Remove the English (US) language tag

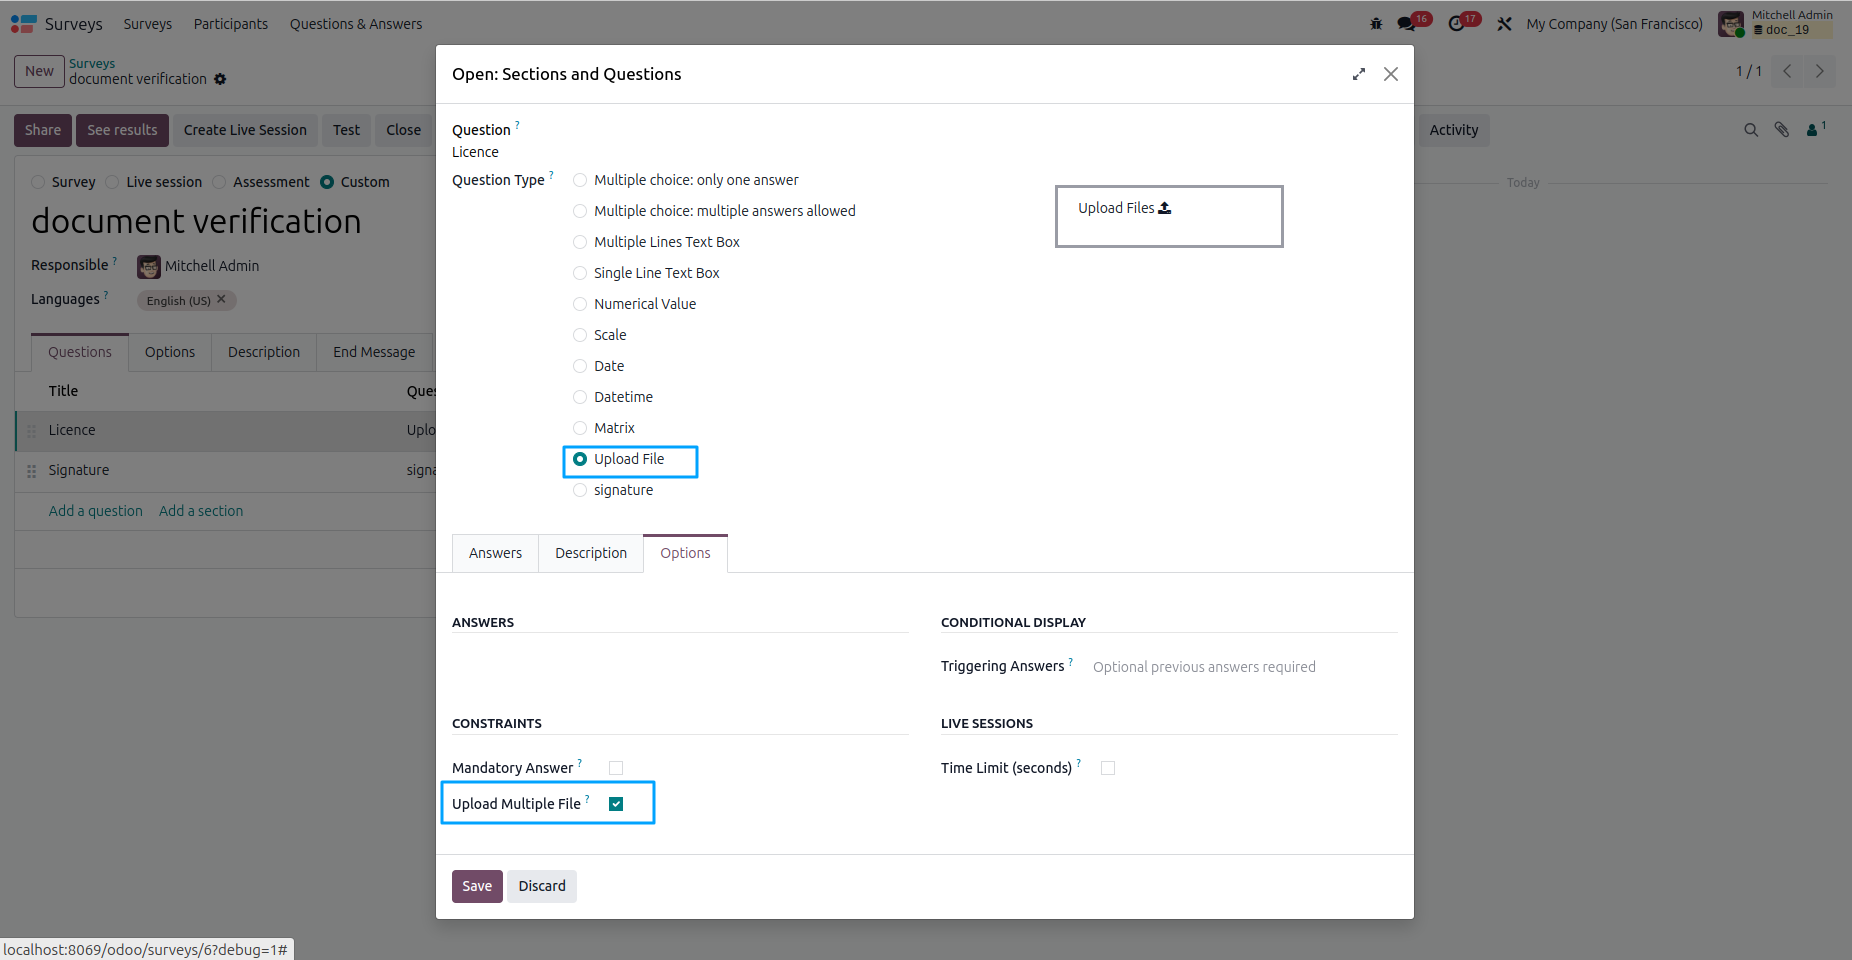[221, 299]
